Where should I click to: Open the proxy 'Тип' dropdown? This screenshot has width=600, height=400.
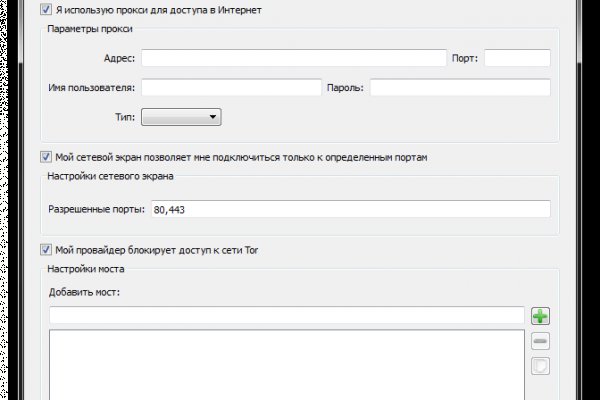click(181, 117)
